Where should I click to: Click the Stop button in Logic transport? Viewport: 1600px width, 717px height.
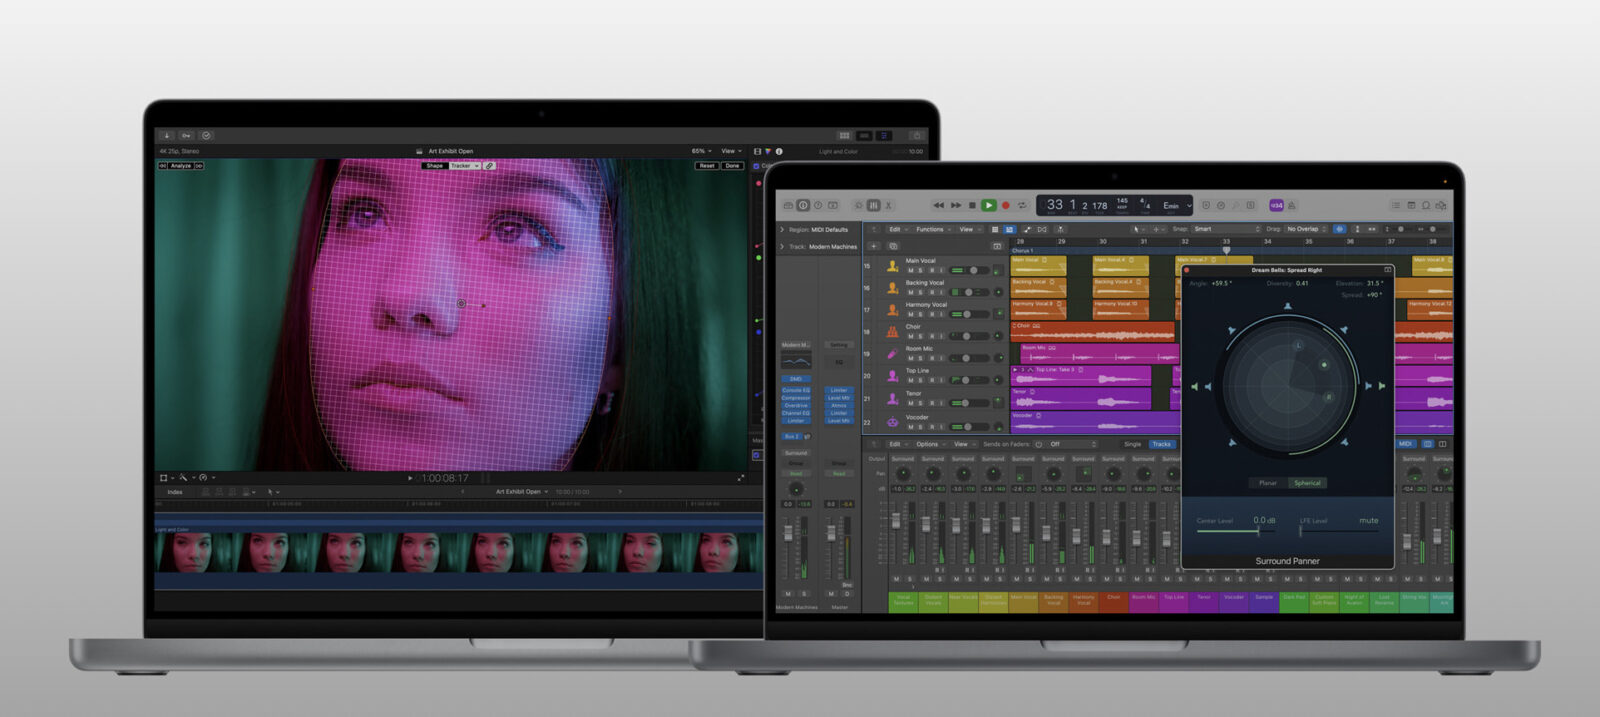972,205
